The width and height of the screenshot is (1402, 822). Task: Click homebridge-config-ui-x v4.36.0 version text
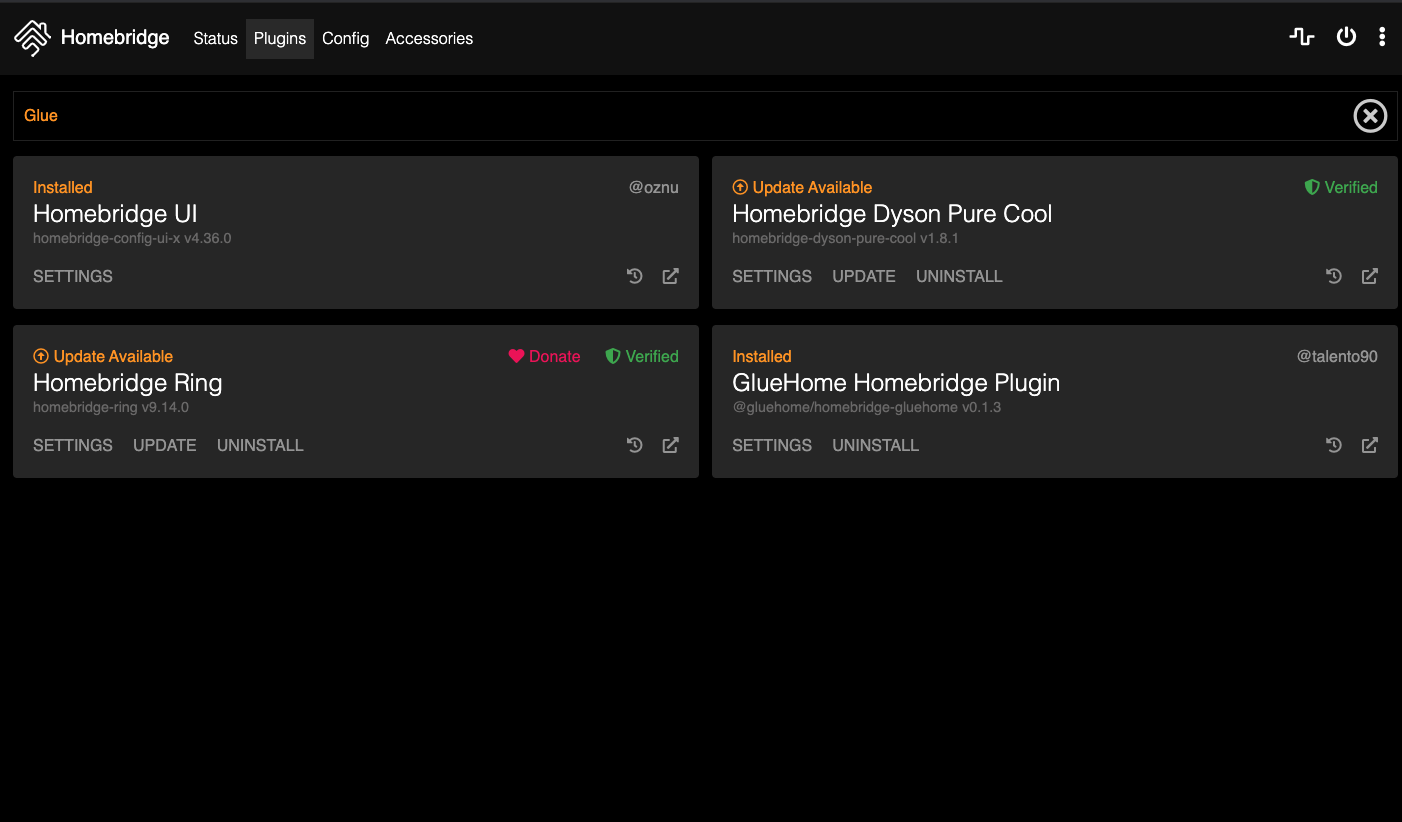132,238
